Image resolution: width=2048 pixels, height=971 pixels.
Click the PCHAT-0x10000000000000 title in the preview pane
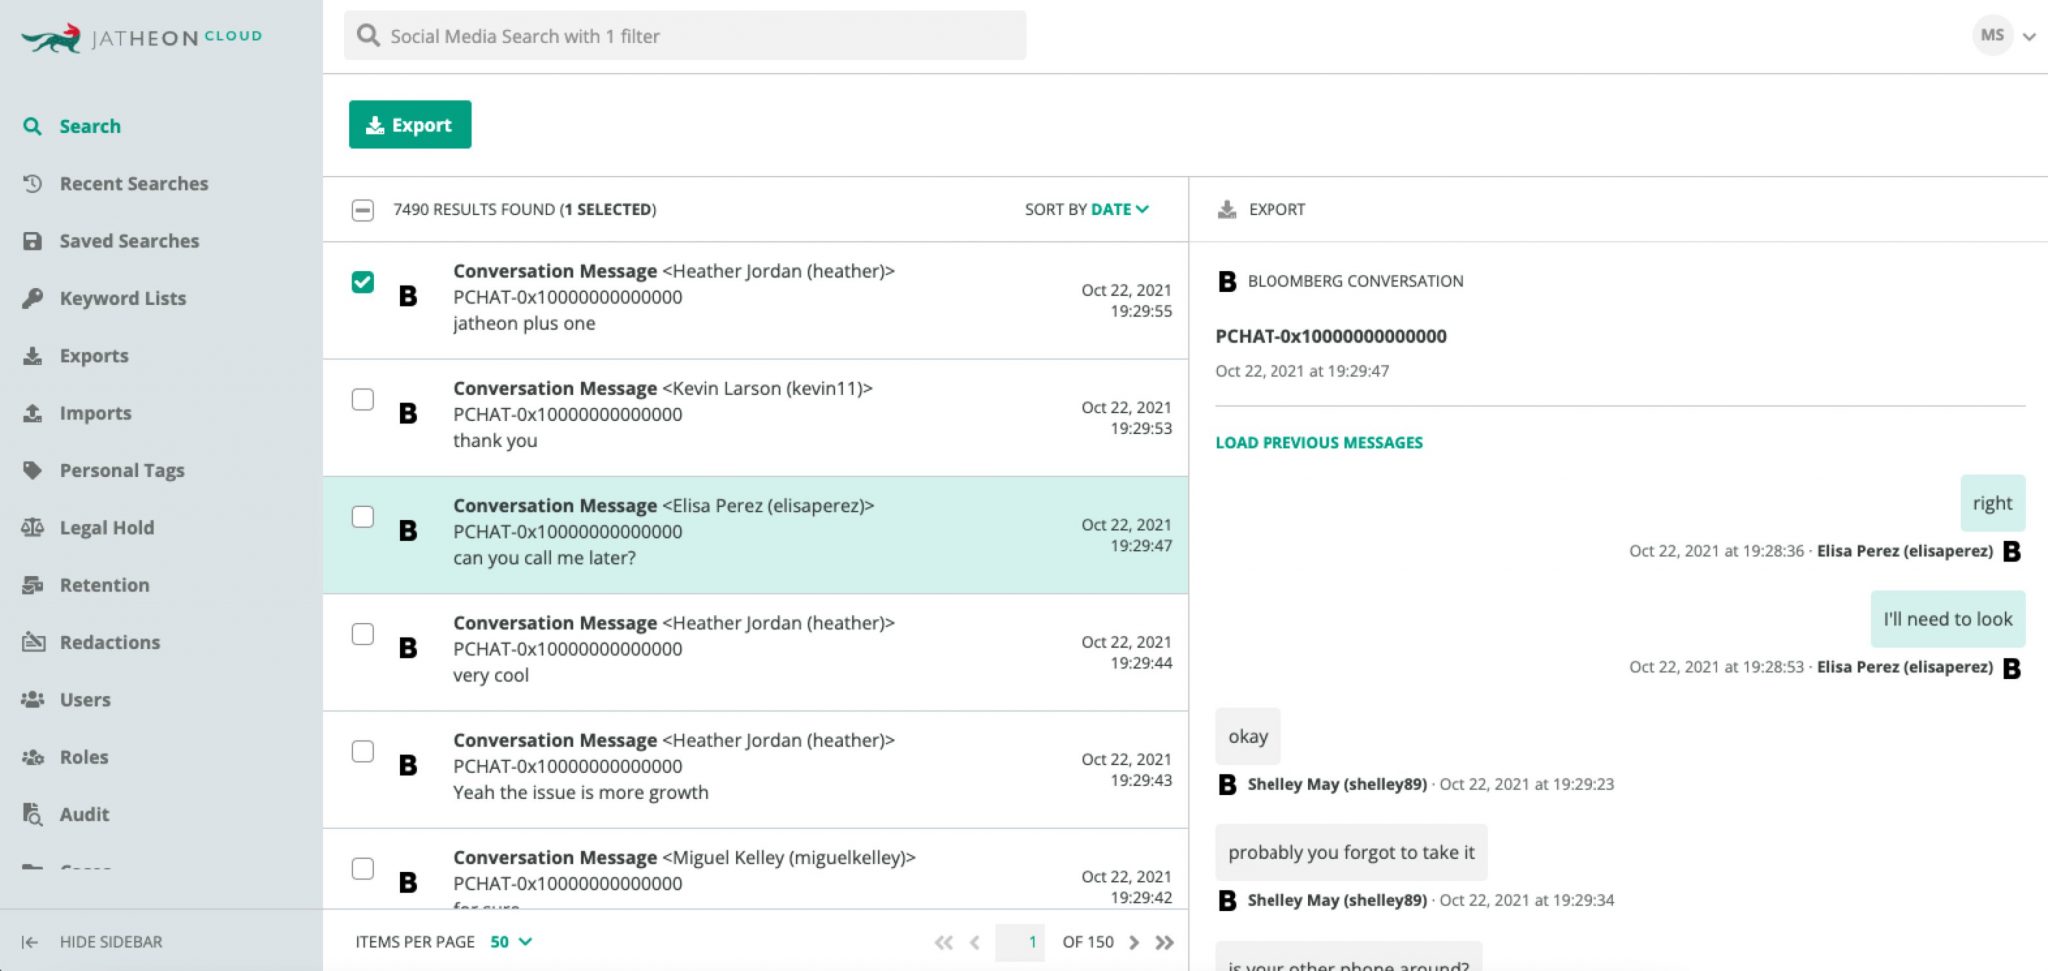click(1331, 336)
